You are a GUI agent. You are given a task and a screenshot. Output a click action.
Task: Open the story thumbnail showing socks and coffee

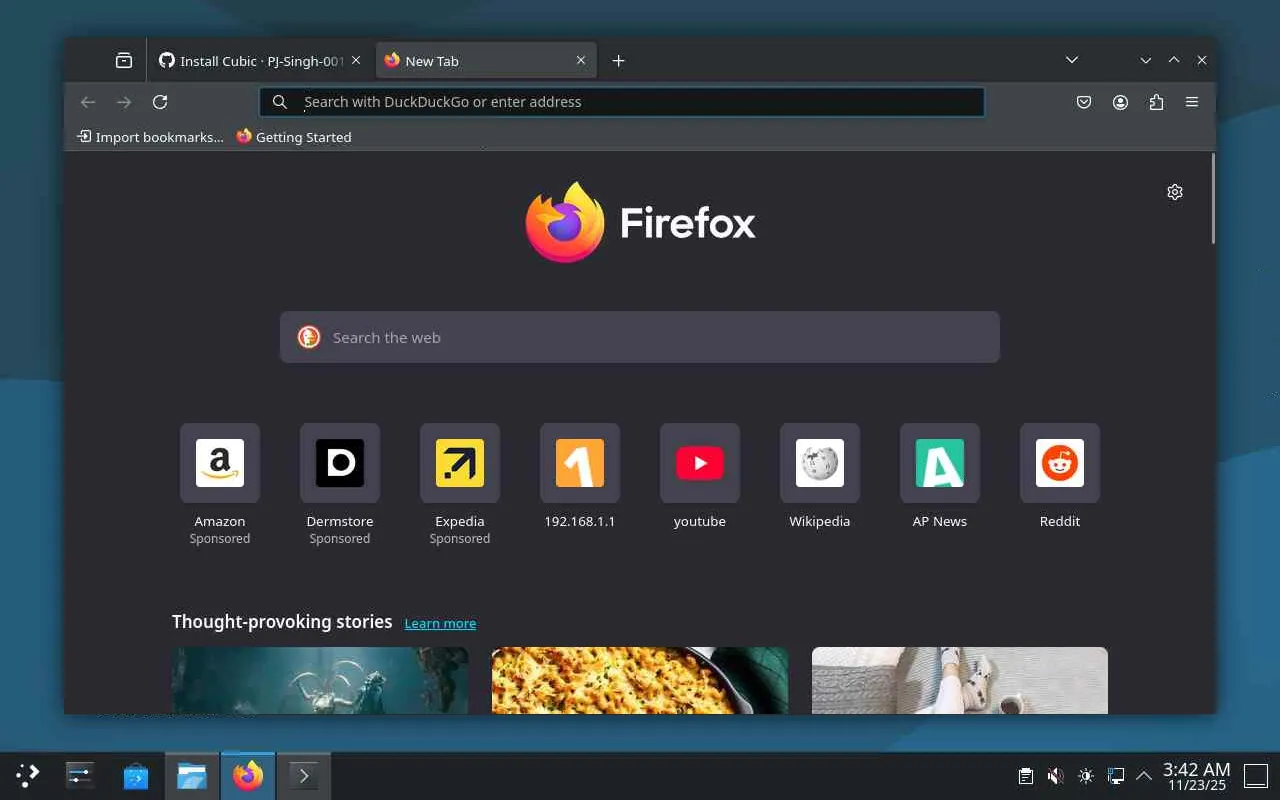pos(960,680)
